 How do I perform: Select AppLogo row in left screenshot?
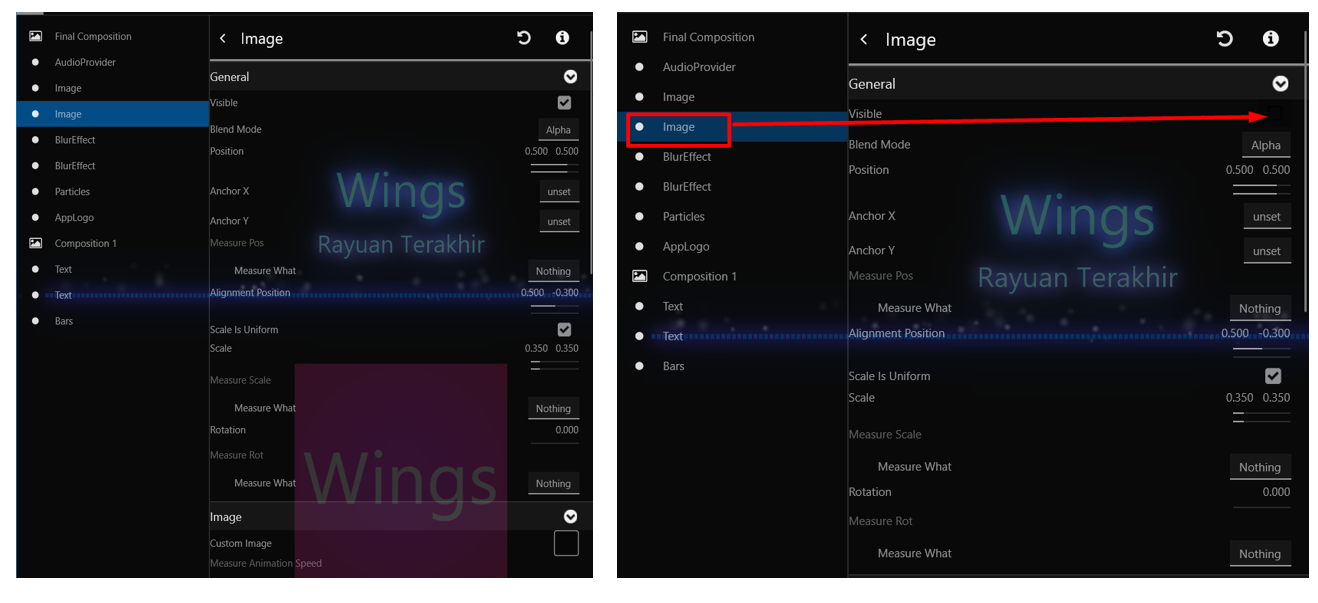[x=113, y=218]
